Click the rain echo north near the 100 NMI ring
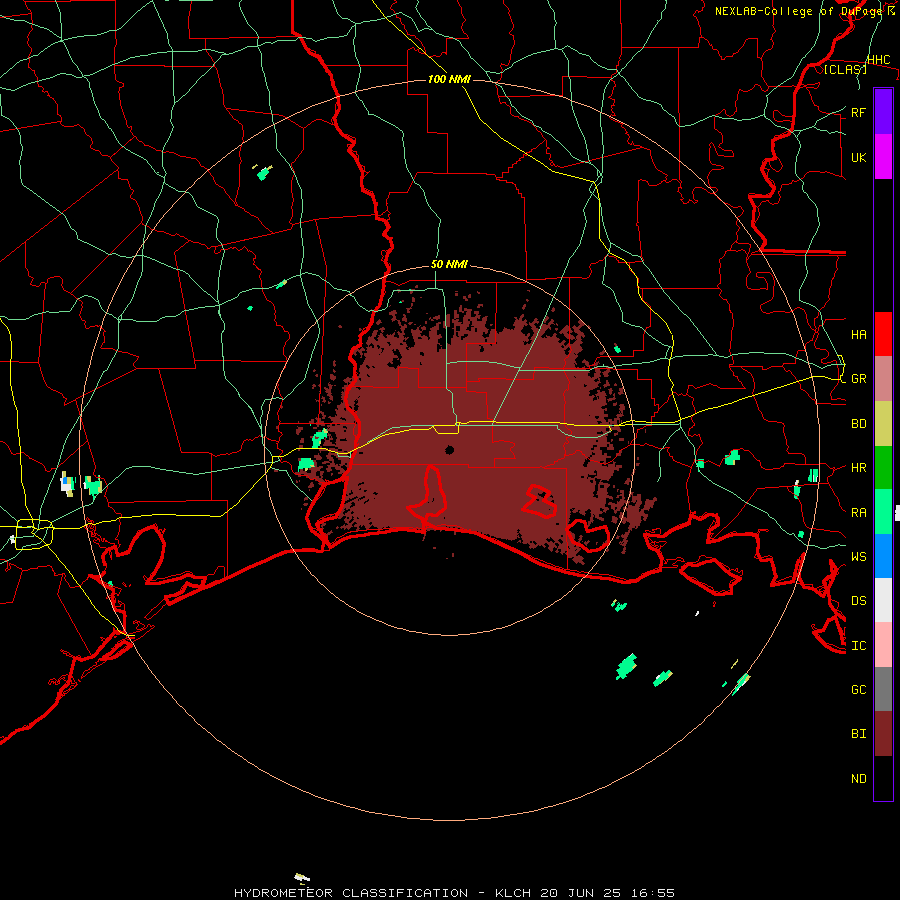 (x=265, y=172)
